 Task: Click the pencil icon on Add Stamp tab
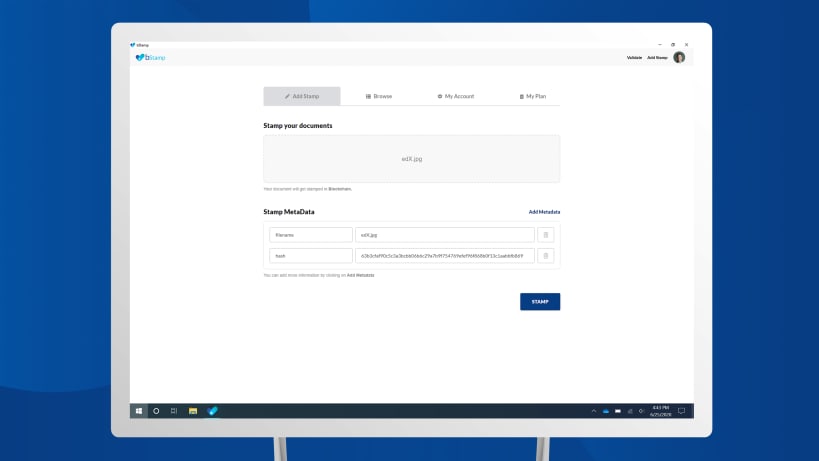pos(287,96)
